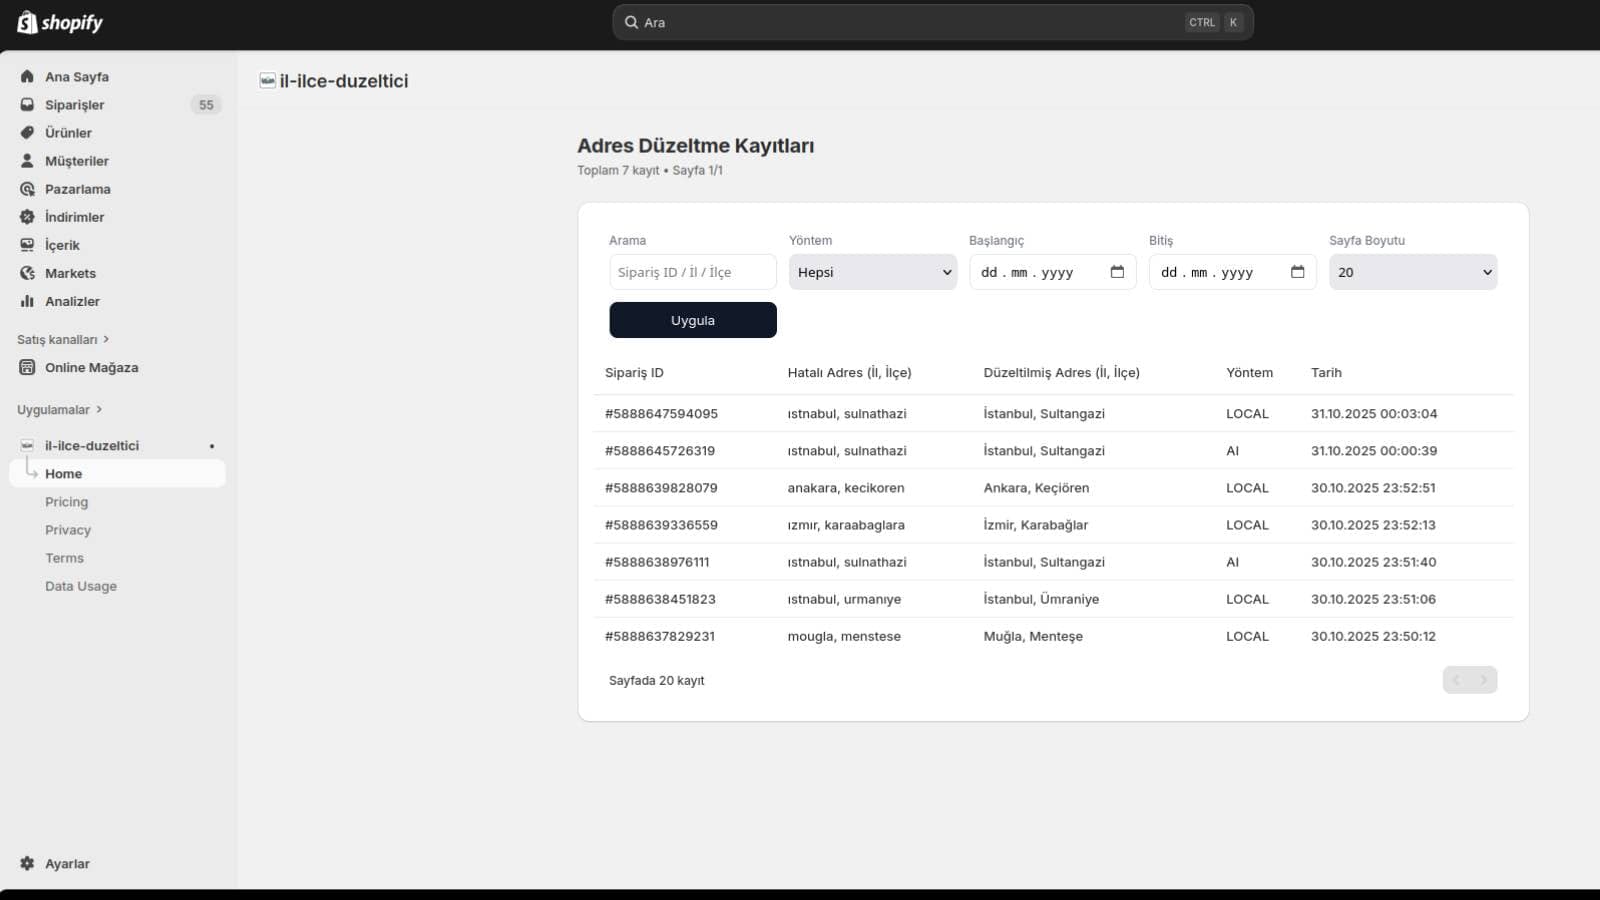
Task: Open İndirimler discount icon in sidebar
Action: coord(27,216)
